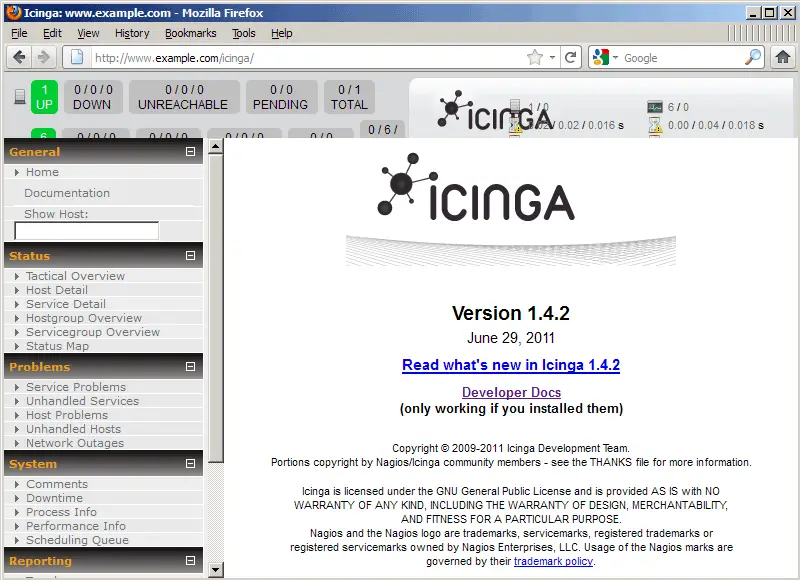Open the Downtime page
The height and width of the screenshot is (580, 800).
(x=54, y=498)
